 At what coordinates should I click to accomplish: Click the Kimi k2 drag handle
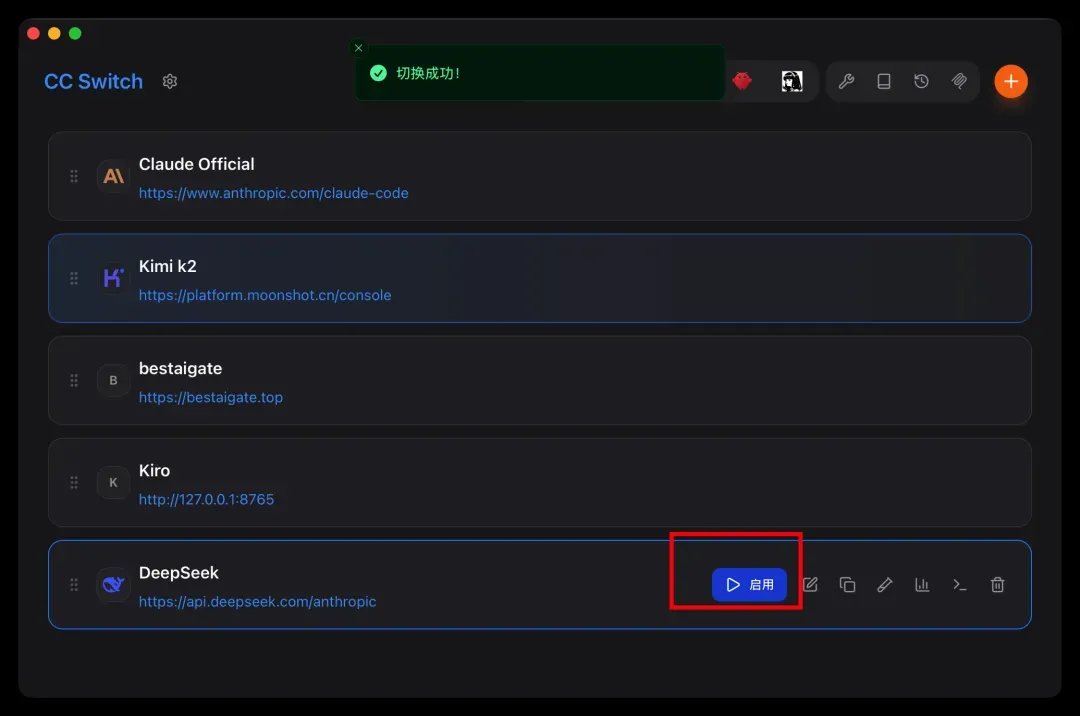click(74, 278)
